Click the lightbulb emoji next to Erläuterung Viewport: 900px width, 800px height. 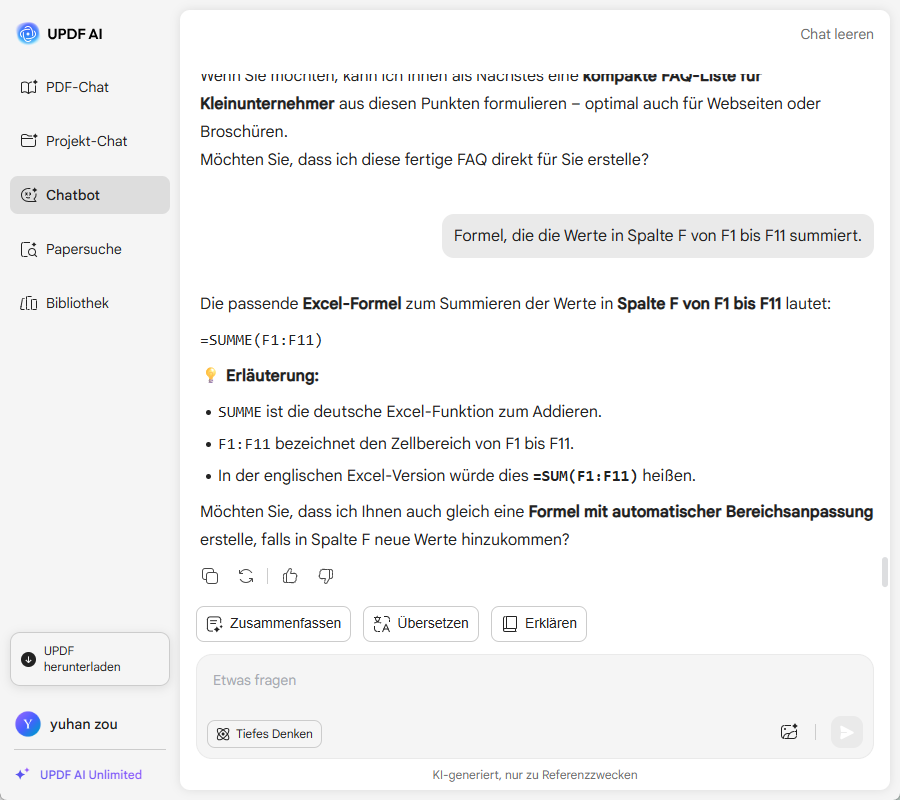click(211, 375)
